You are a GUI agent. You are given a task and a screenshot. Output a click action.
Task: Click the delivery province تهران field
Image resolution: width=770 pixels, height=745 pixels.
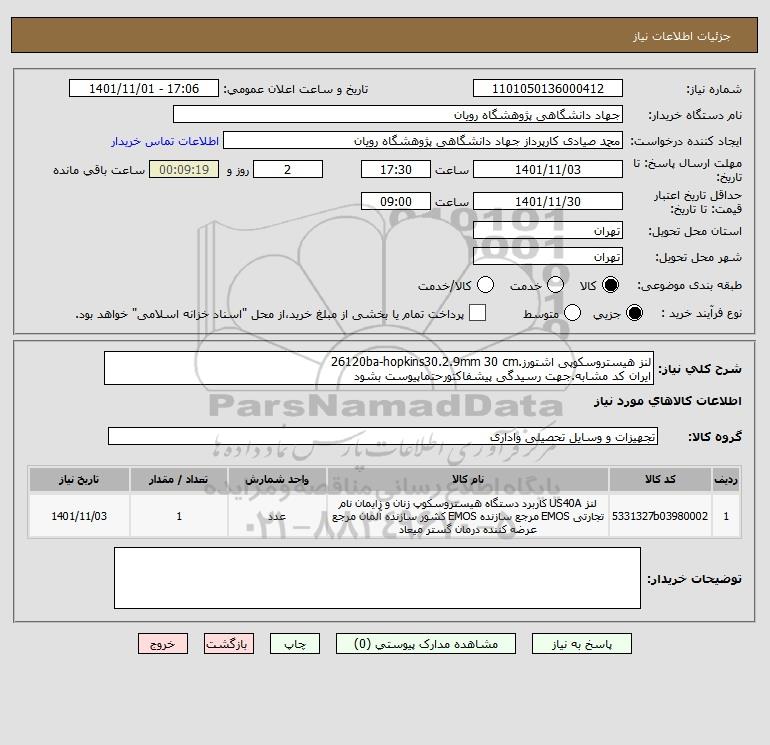coord(548,230)
